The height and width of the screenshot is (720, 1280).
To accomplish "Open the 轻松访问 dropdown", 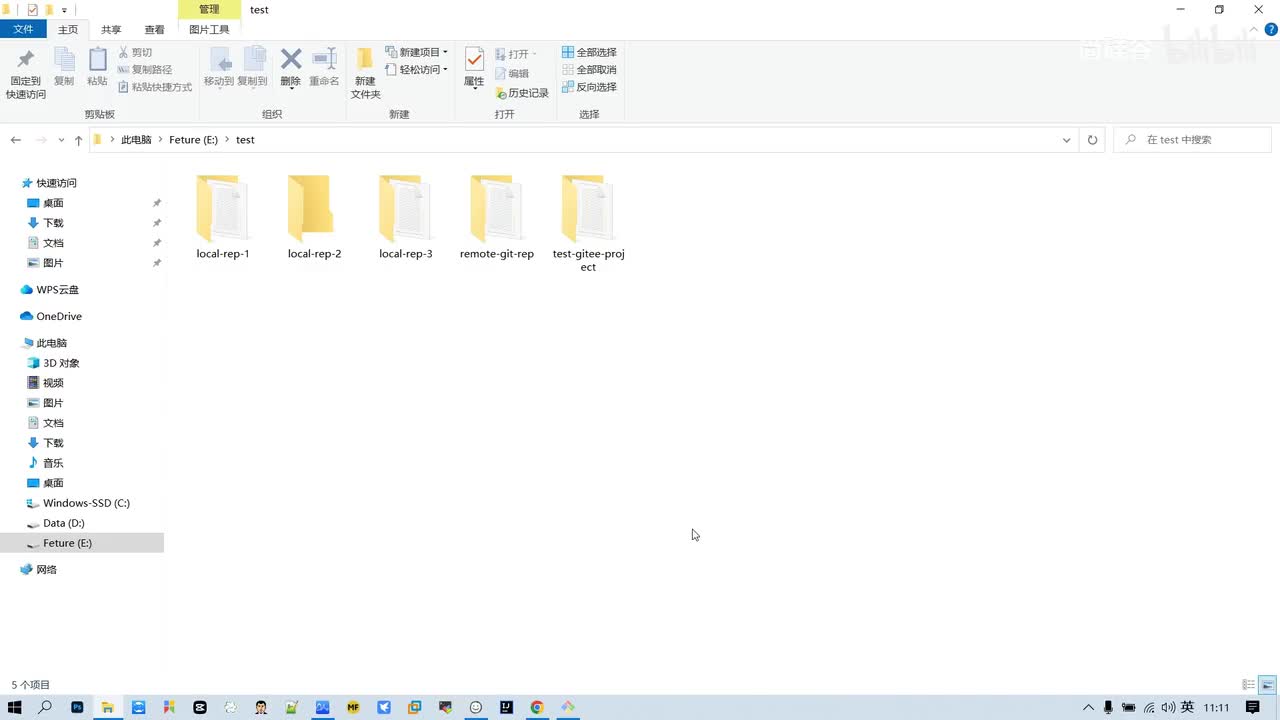I will click(417, 69).
